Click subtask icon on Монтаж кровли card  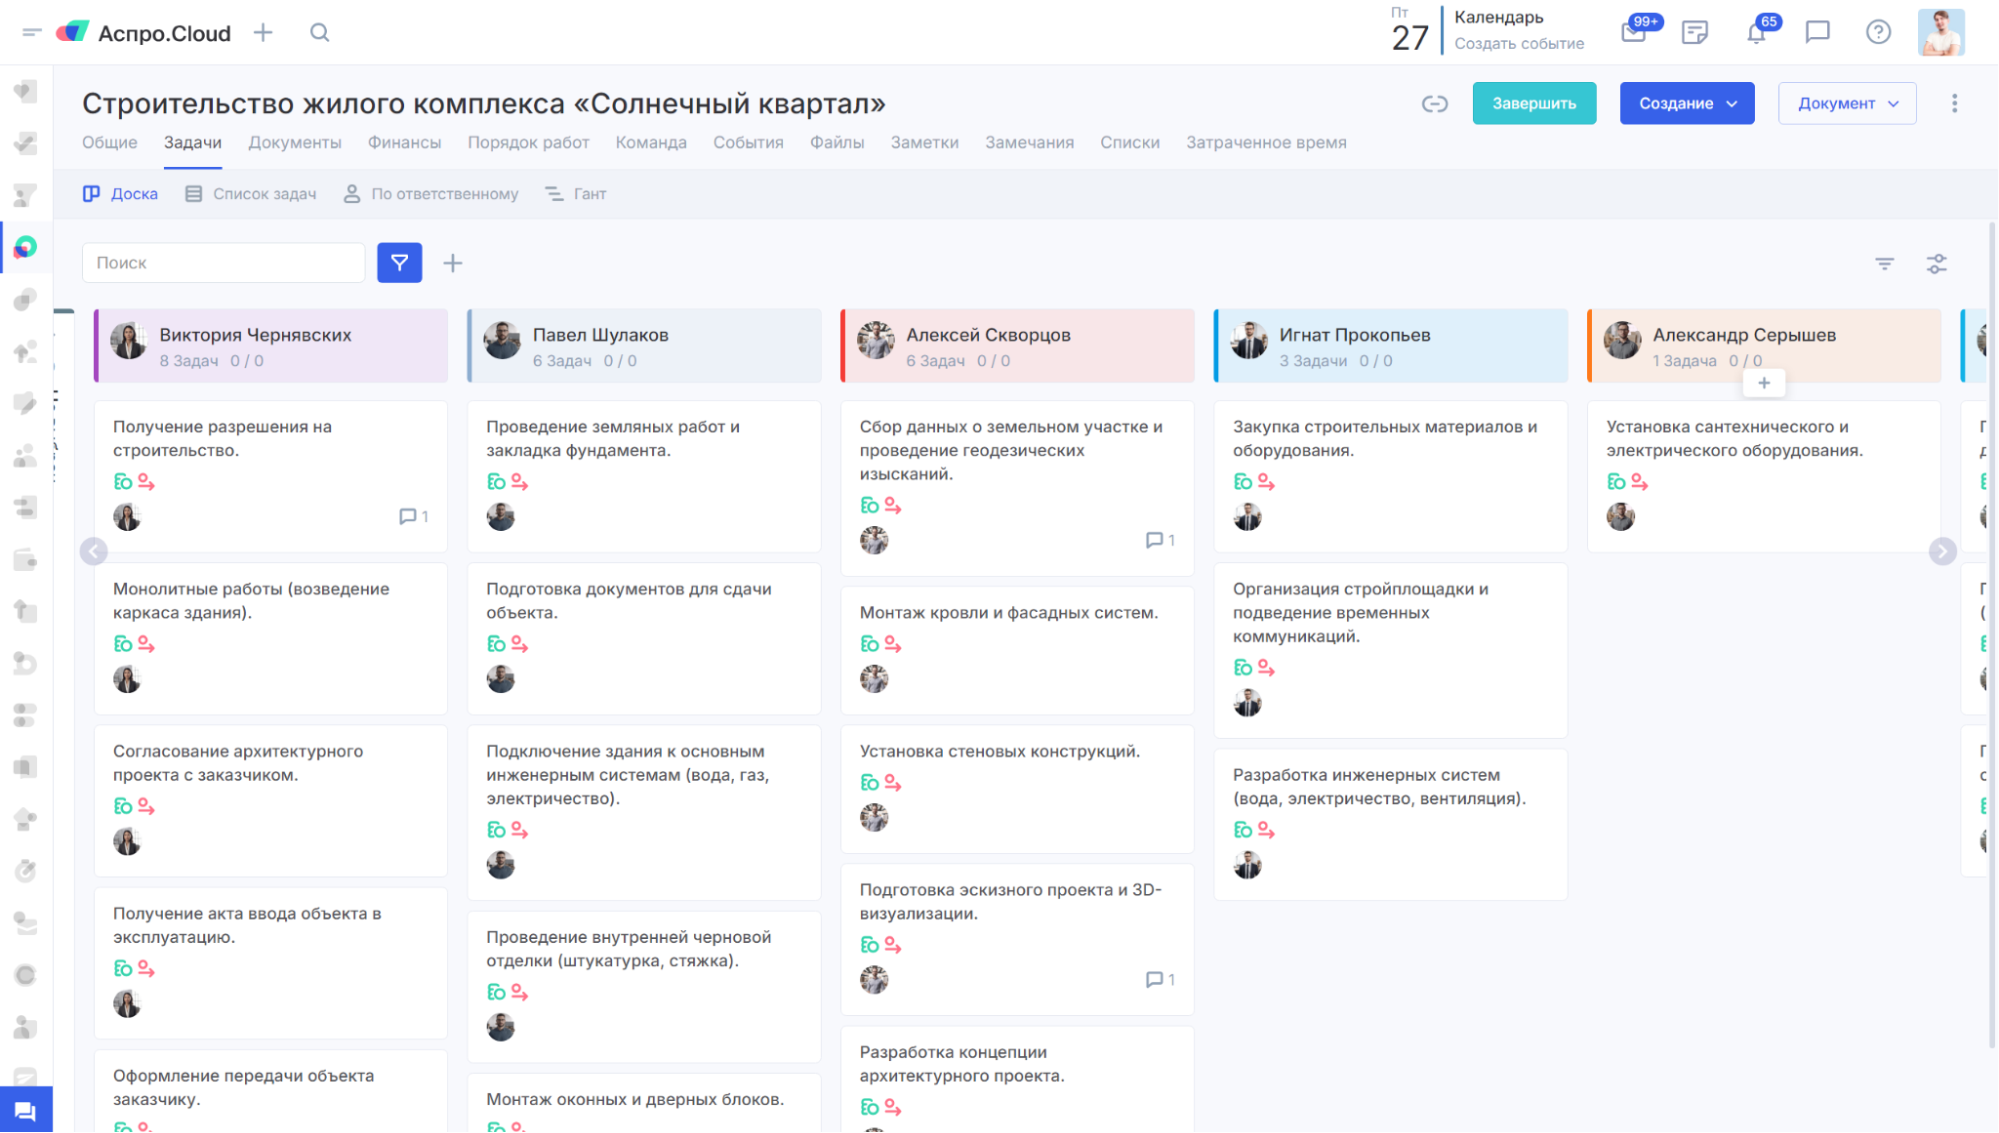[869, 645]
